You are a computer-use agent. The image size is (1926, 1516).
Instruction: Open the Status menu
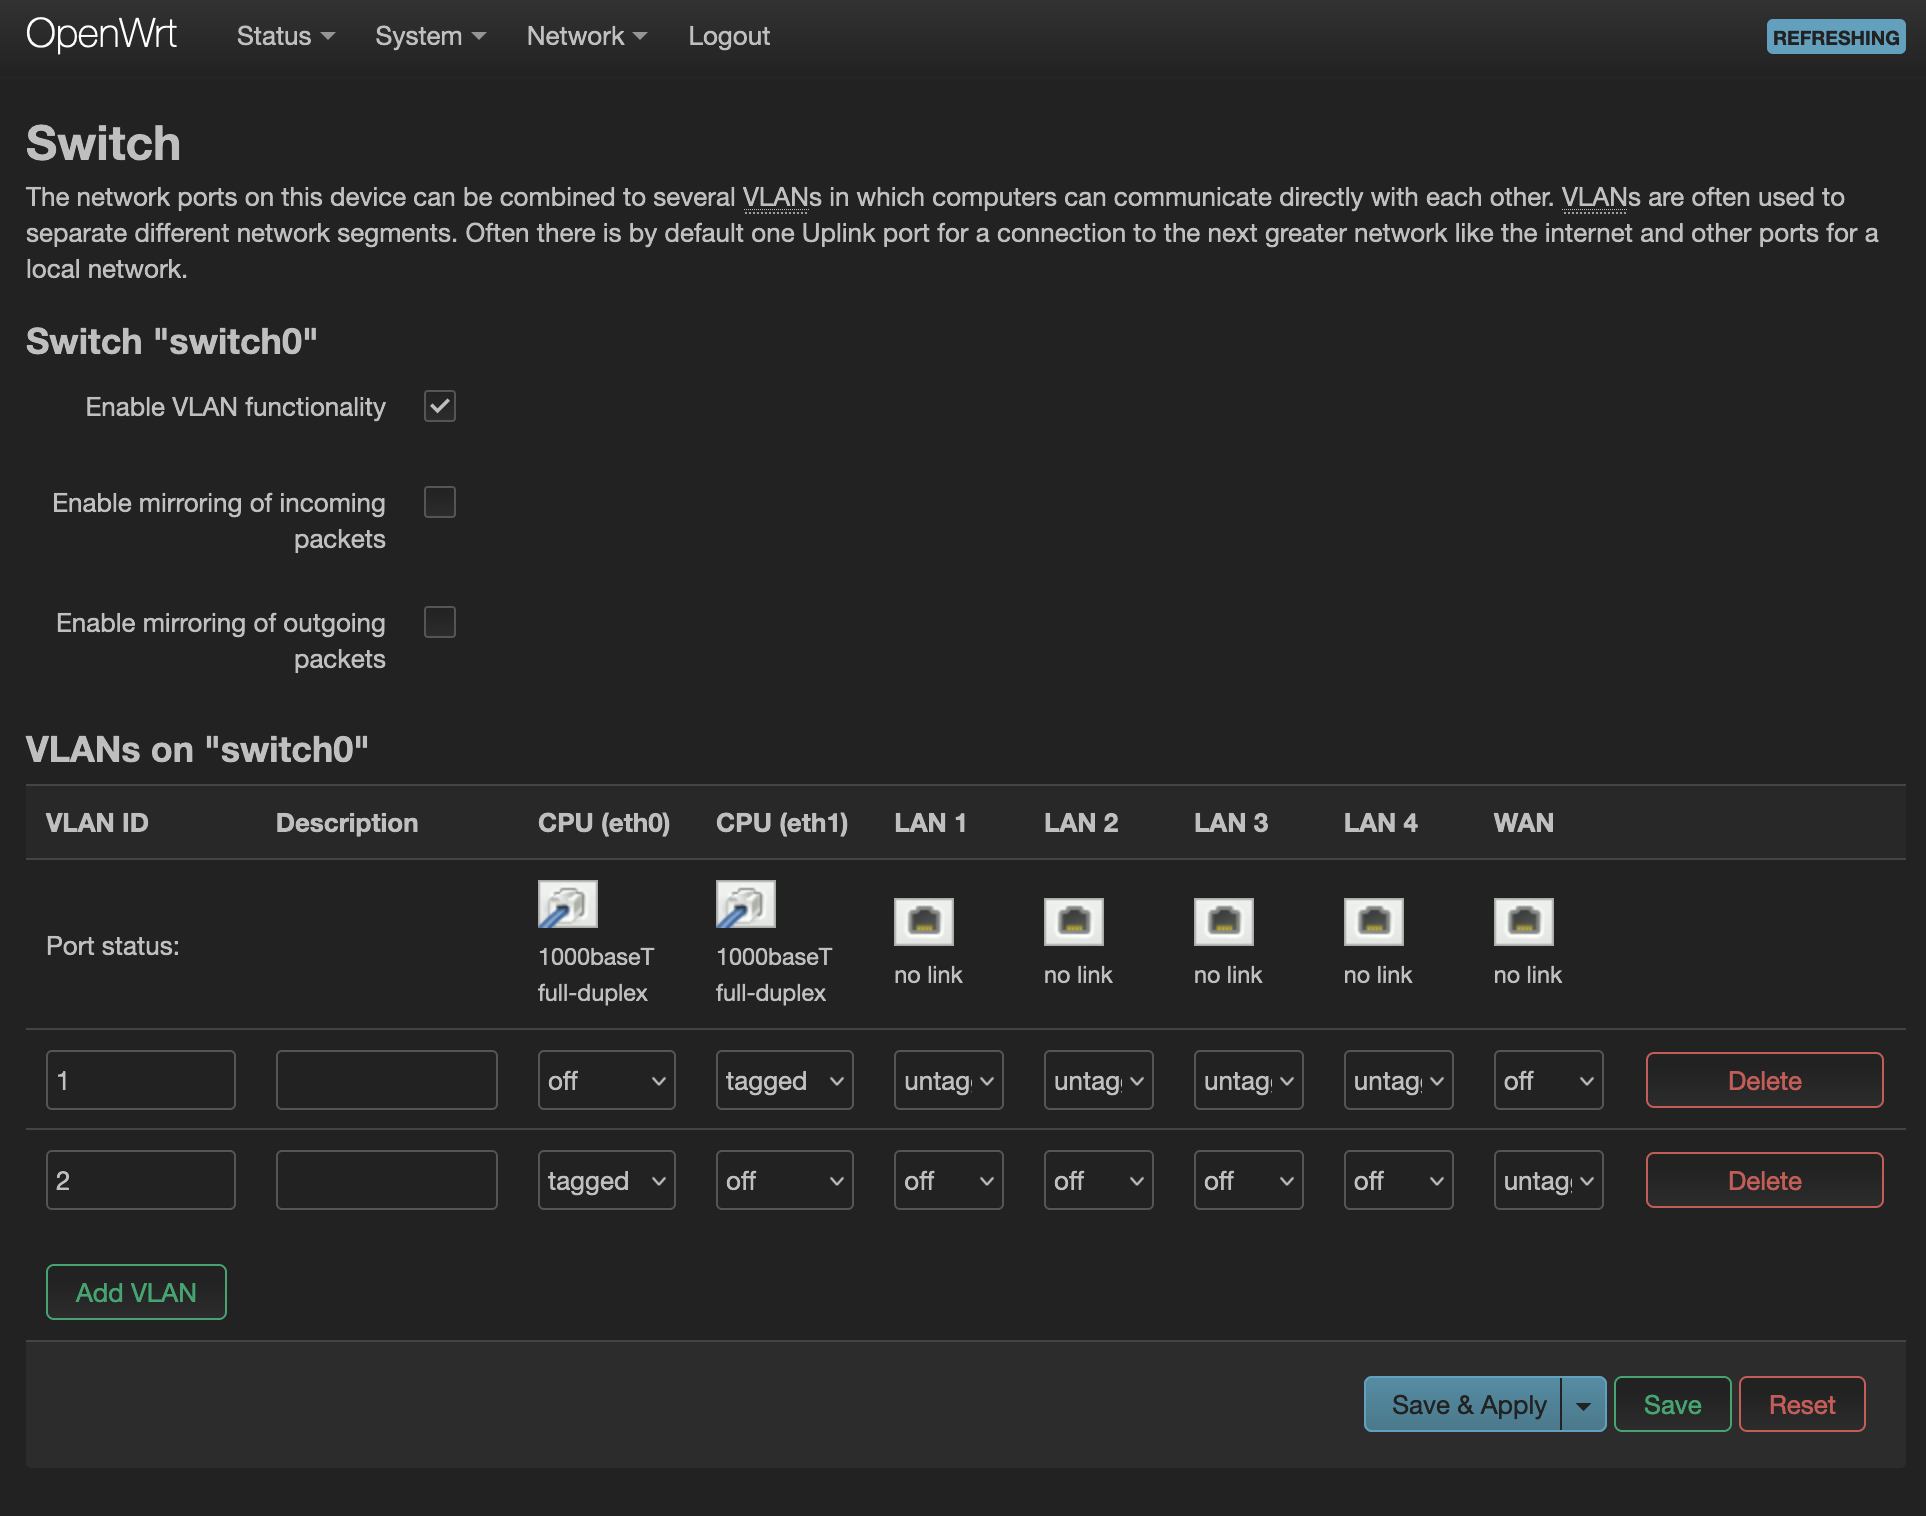285,36
